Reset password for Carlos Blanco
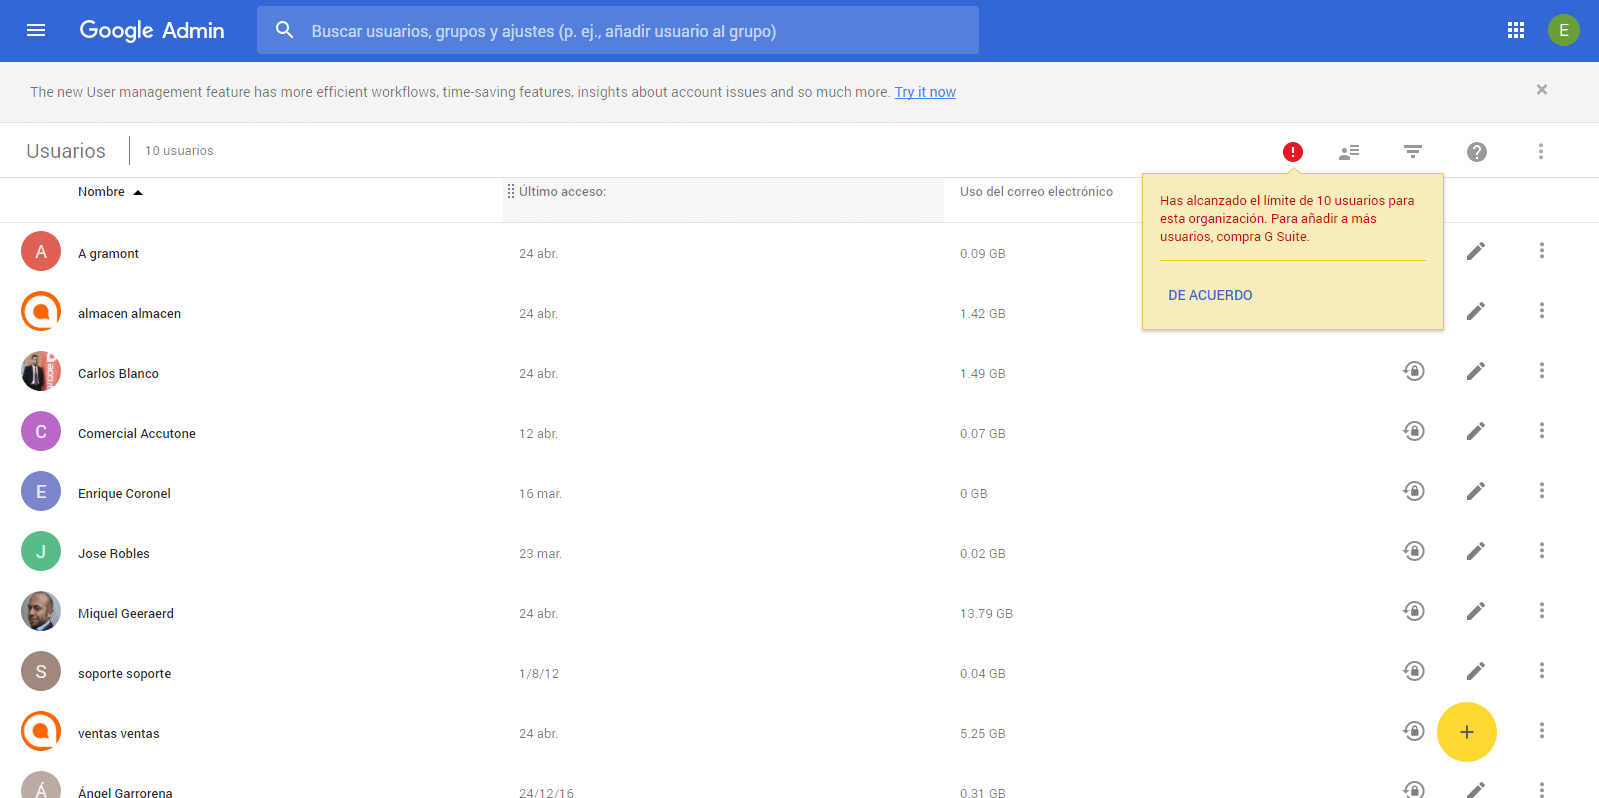1599x798 pixels. 1413,371
